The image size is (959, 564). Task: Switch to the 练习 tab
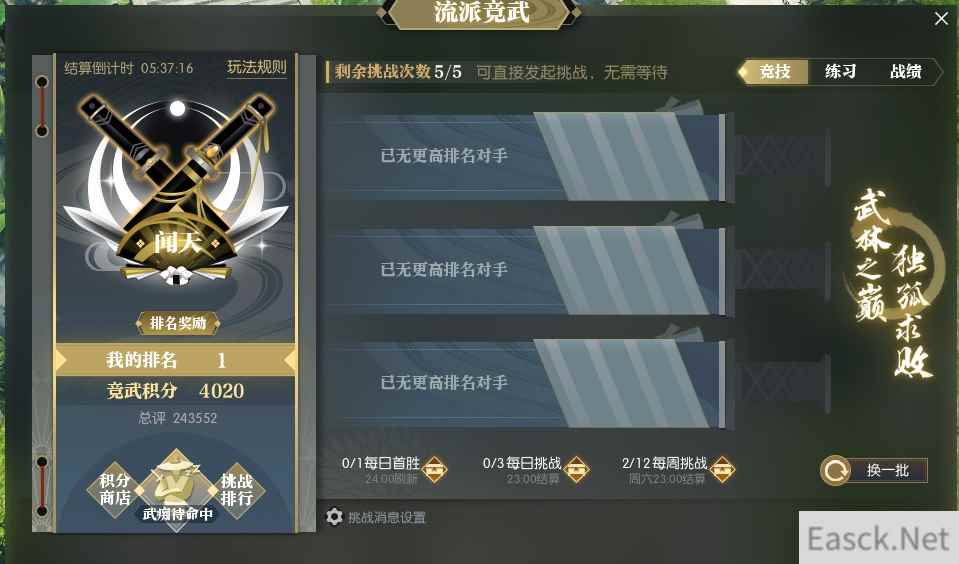(x=840, y=72)
